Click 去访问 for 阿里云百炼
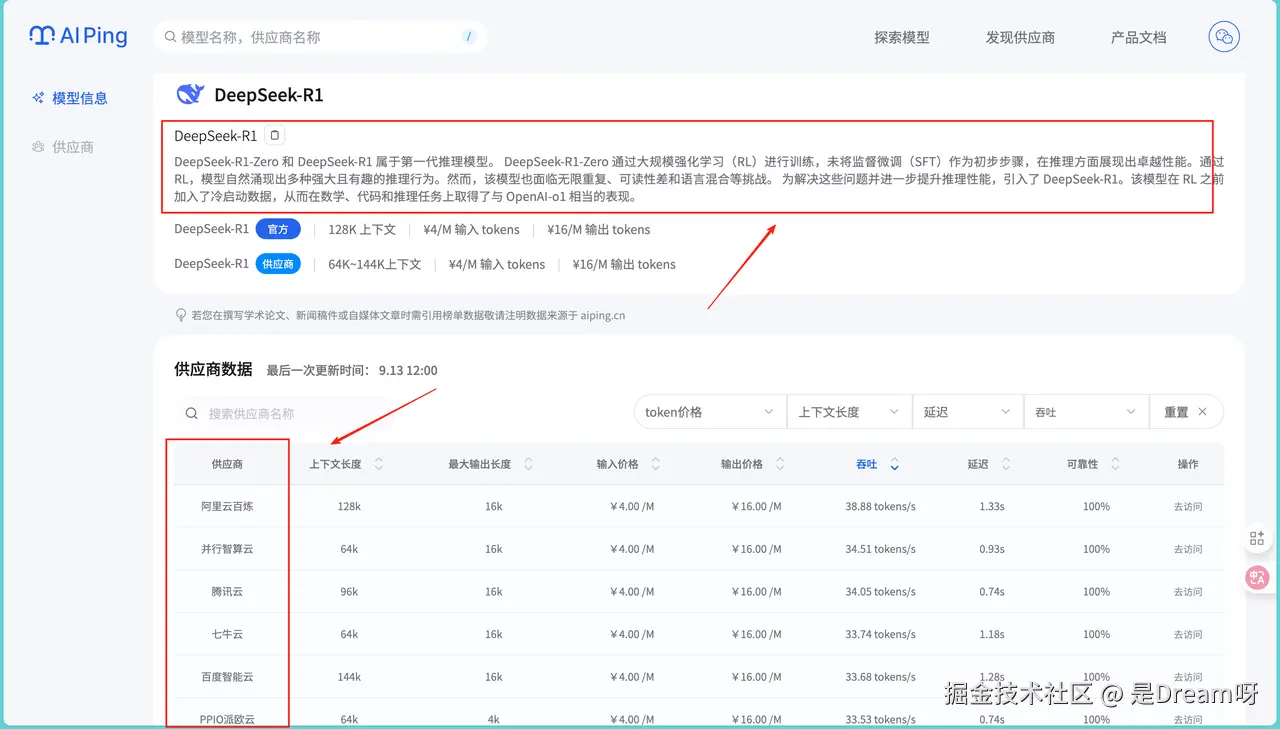This screenshot has width=1280, height=729. coord(1188,507)
